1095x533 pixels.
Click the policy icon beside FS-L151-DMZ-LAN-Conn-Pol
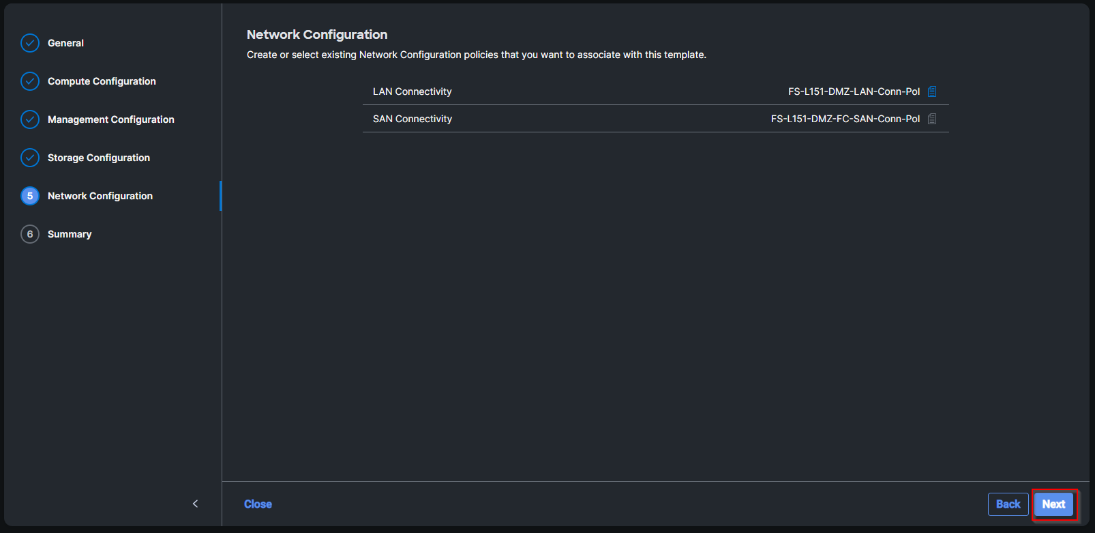click(x=932, y=92)
